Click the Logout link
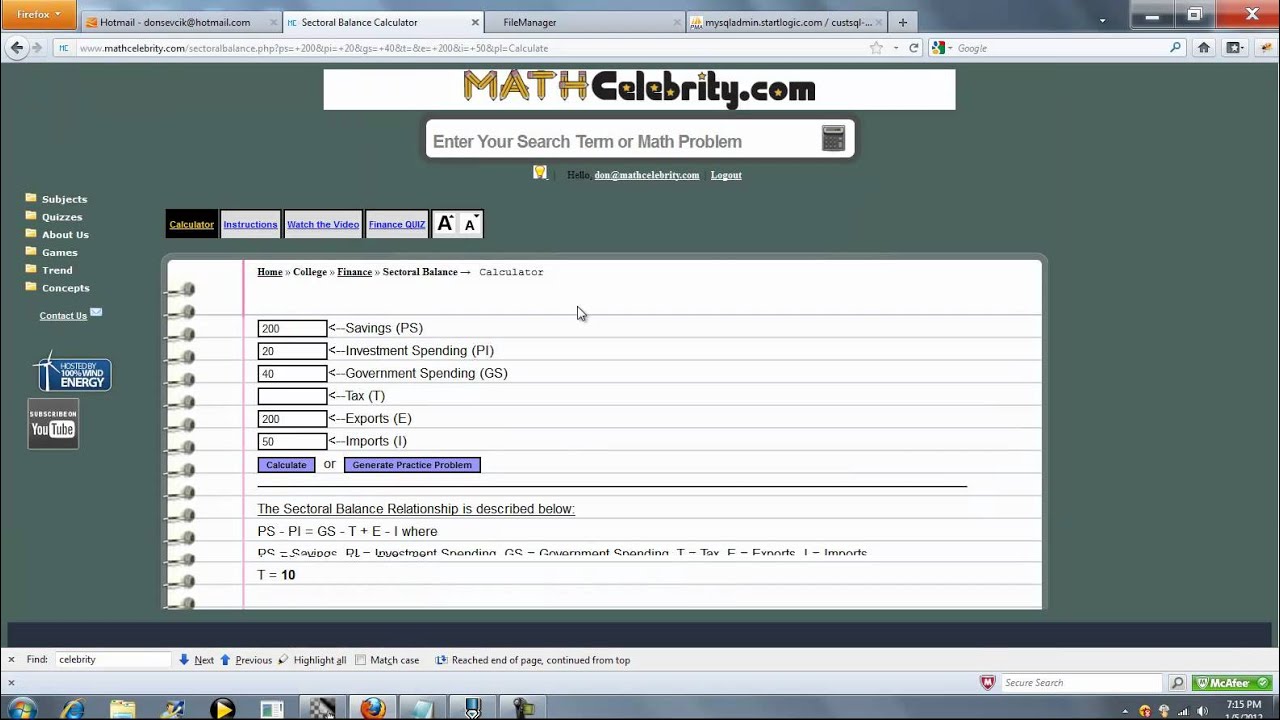Viewport: 1280px width, 720px height. (x=726, y=175)
